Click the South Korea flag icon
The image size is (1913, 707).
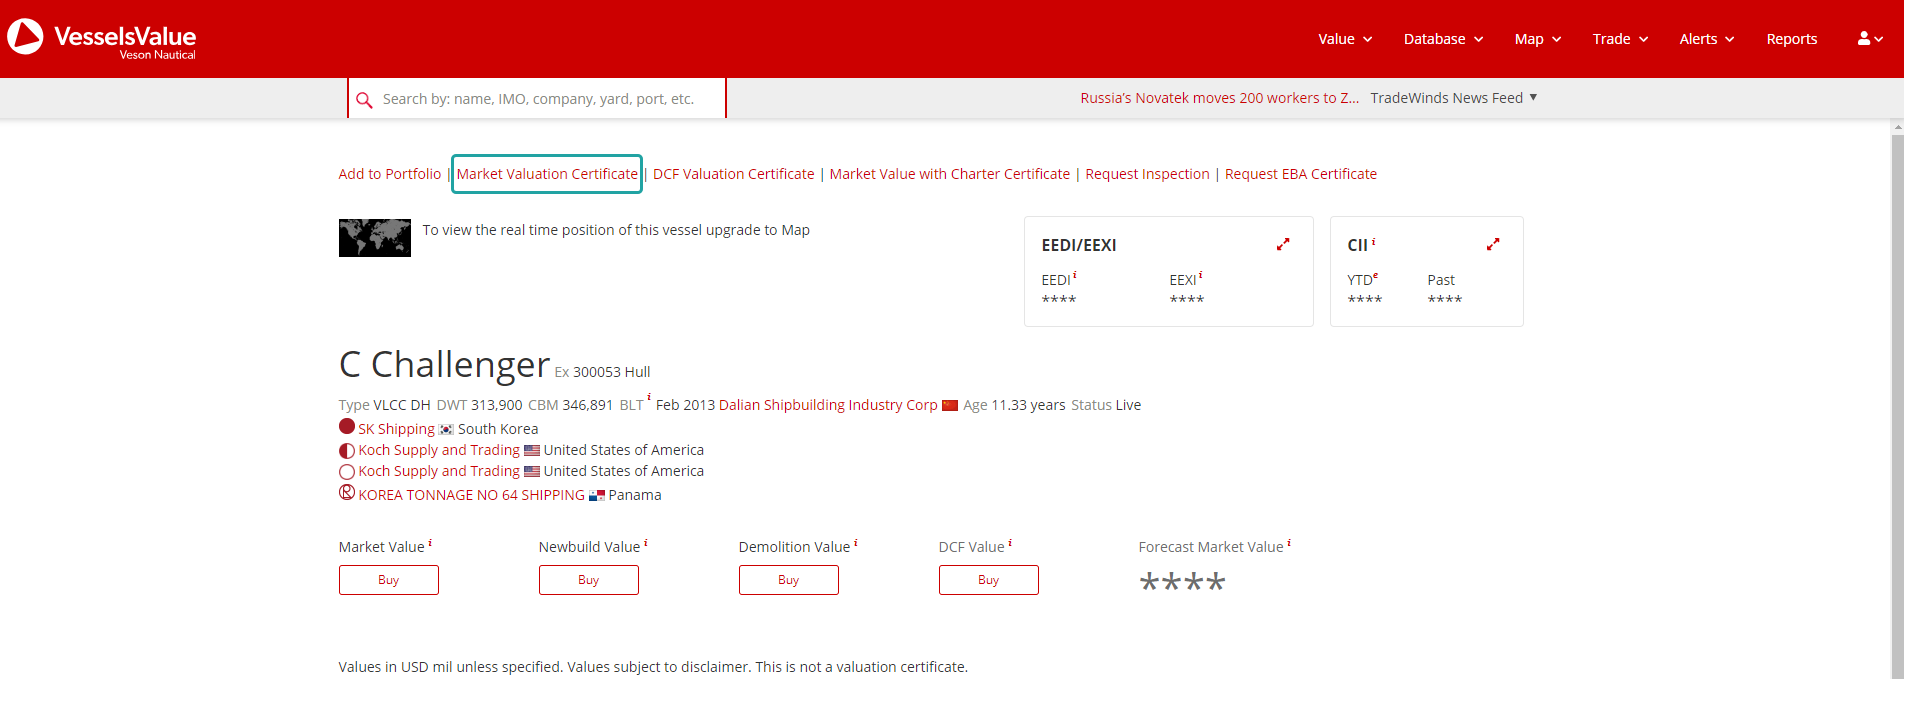(x=446, y=430)
